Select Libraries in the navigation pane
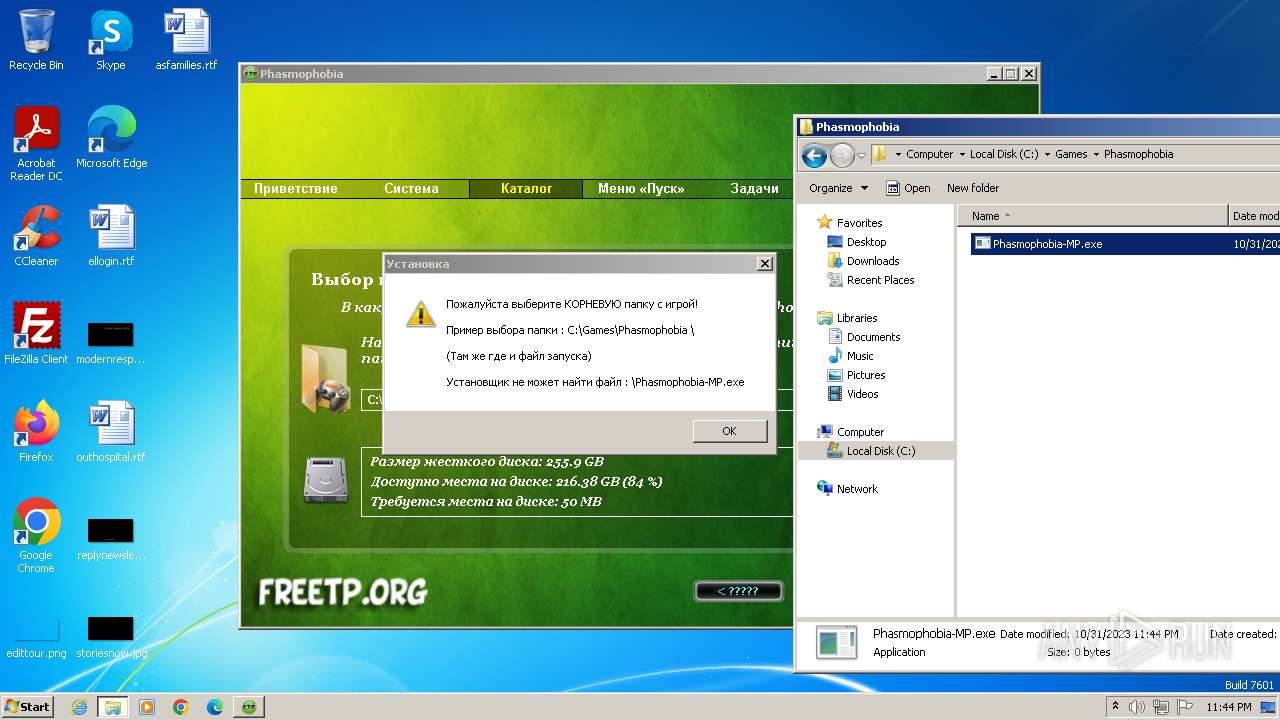1280x720 pixels. (x=856, y=318)
